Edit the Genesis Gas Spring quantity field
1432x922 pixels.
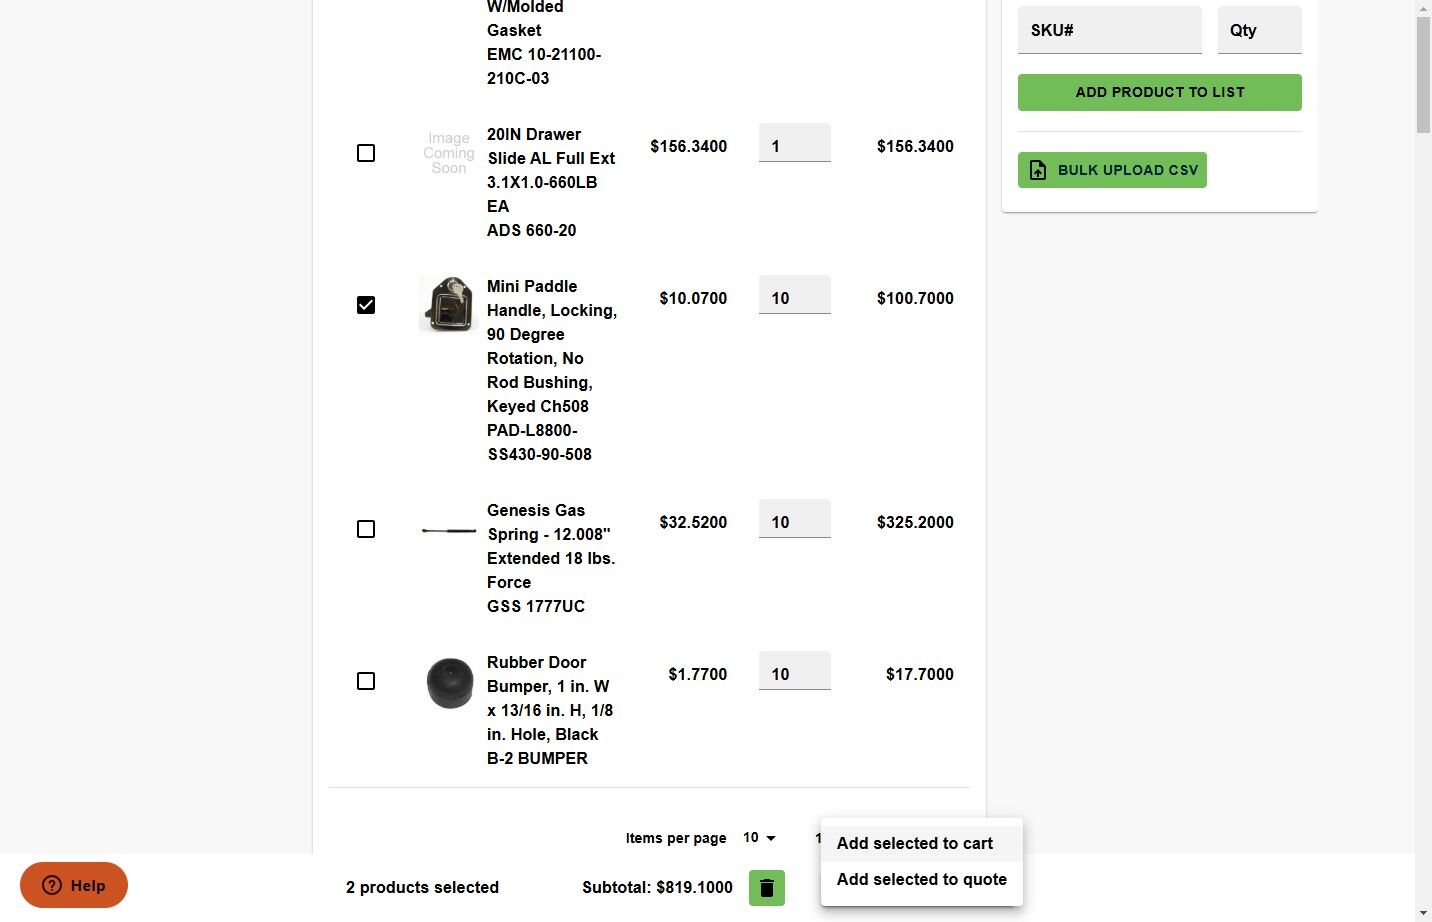794,522
